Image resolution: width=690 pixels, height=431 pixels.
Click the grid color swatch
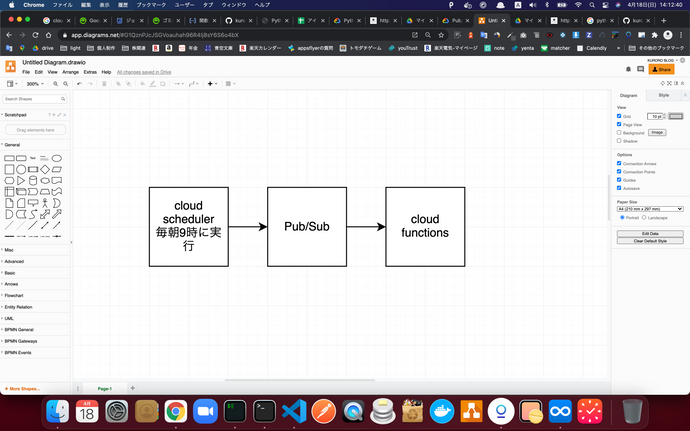tap(676, 116)
